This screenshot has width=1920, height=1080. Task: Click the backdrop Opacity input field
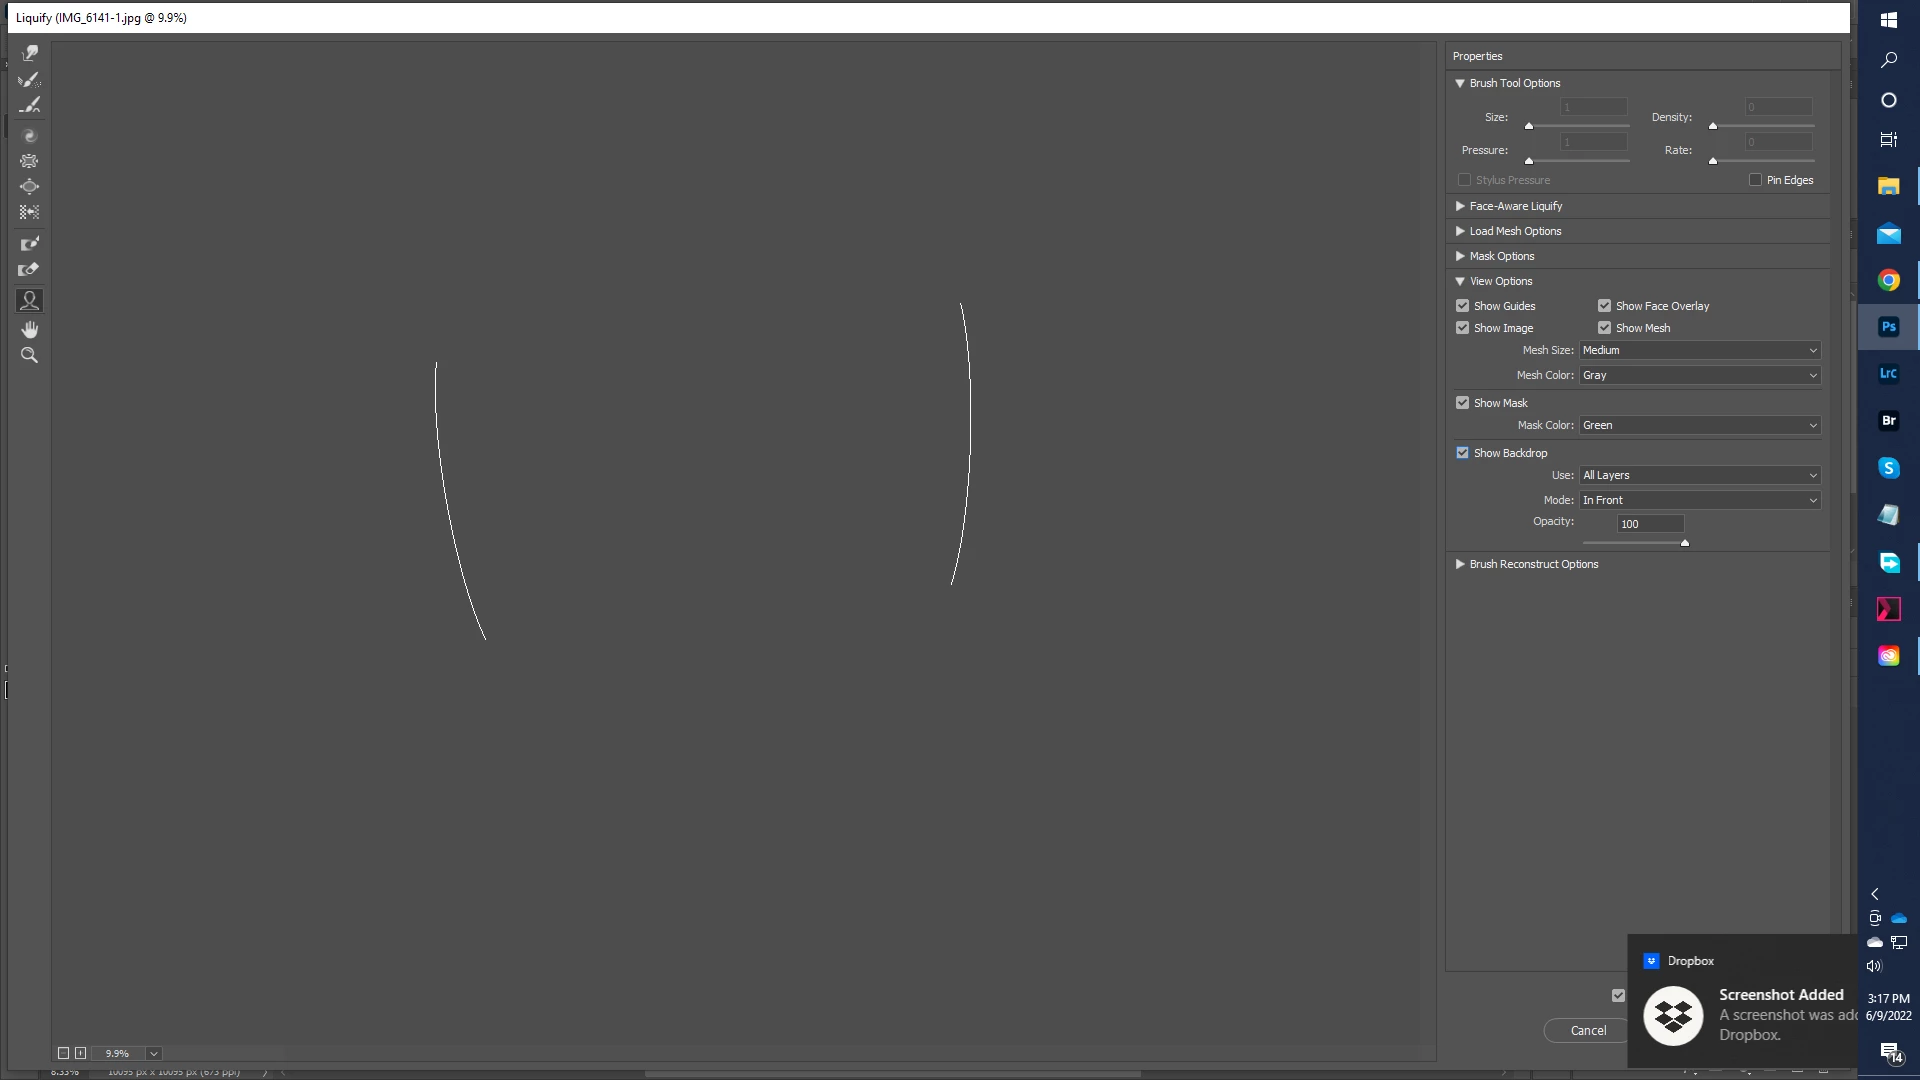click(x=1650, y=524)
